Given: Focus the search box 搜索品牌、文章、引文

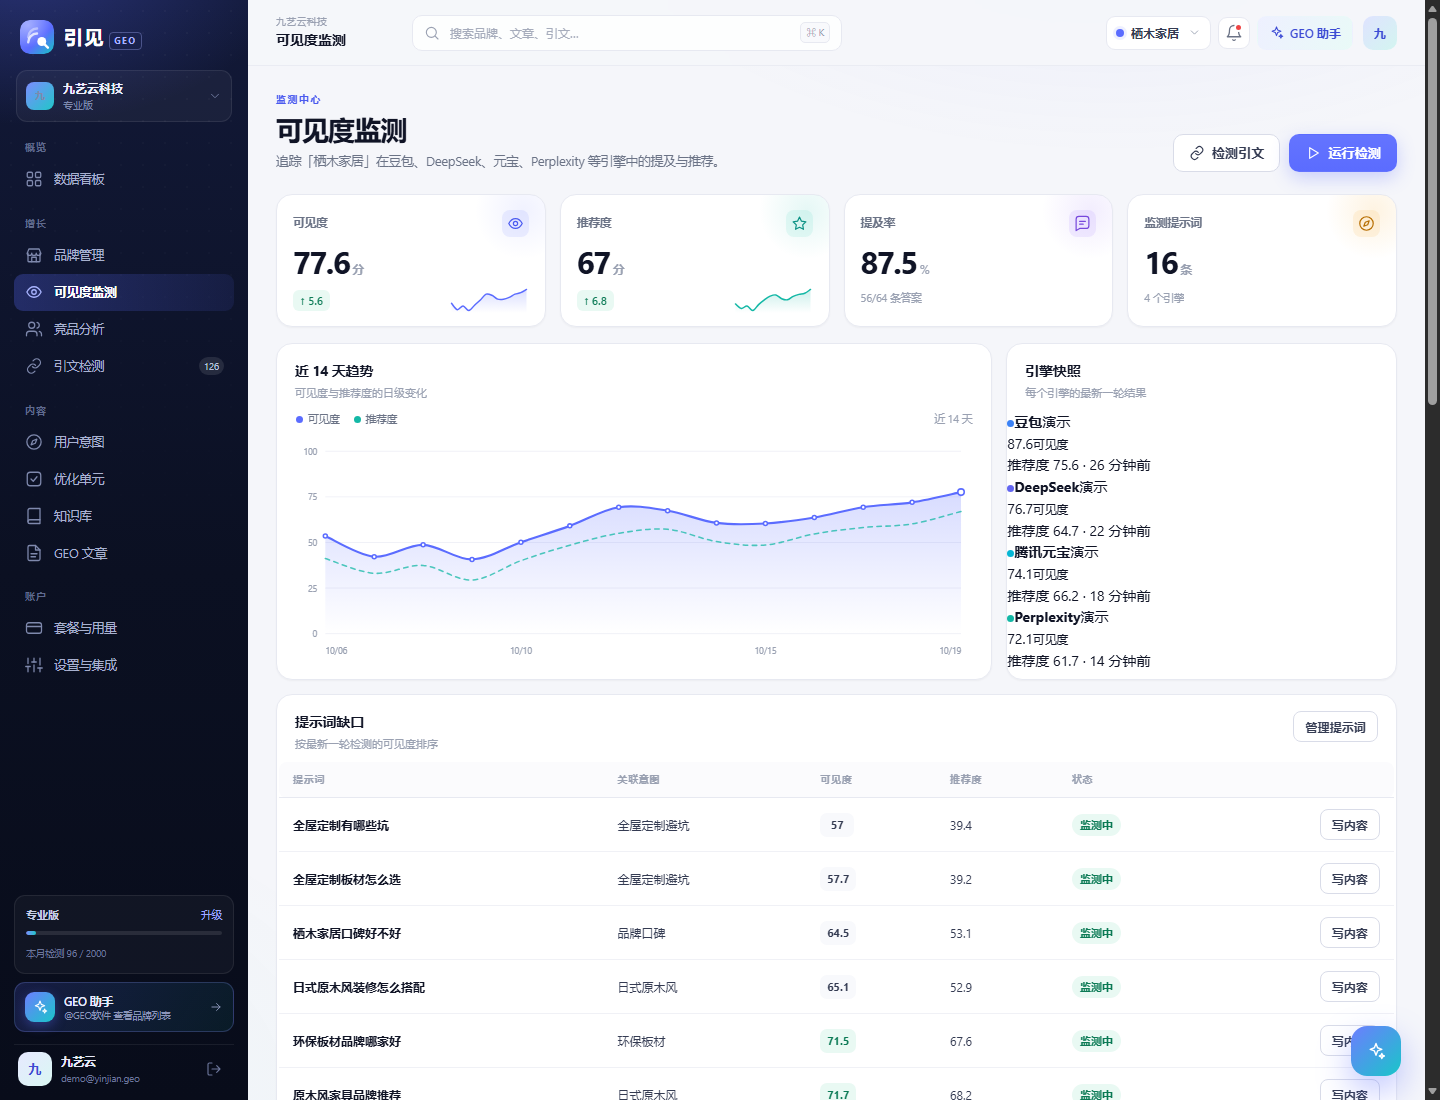Looking at the screenshot, I should [627, 33].
